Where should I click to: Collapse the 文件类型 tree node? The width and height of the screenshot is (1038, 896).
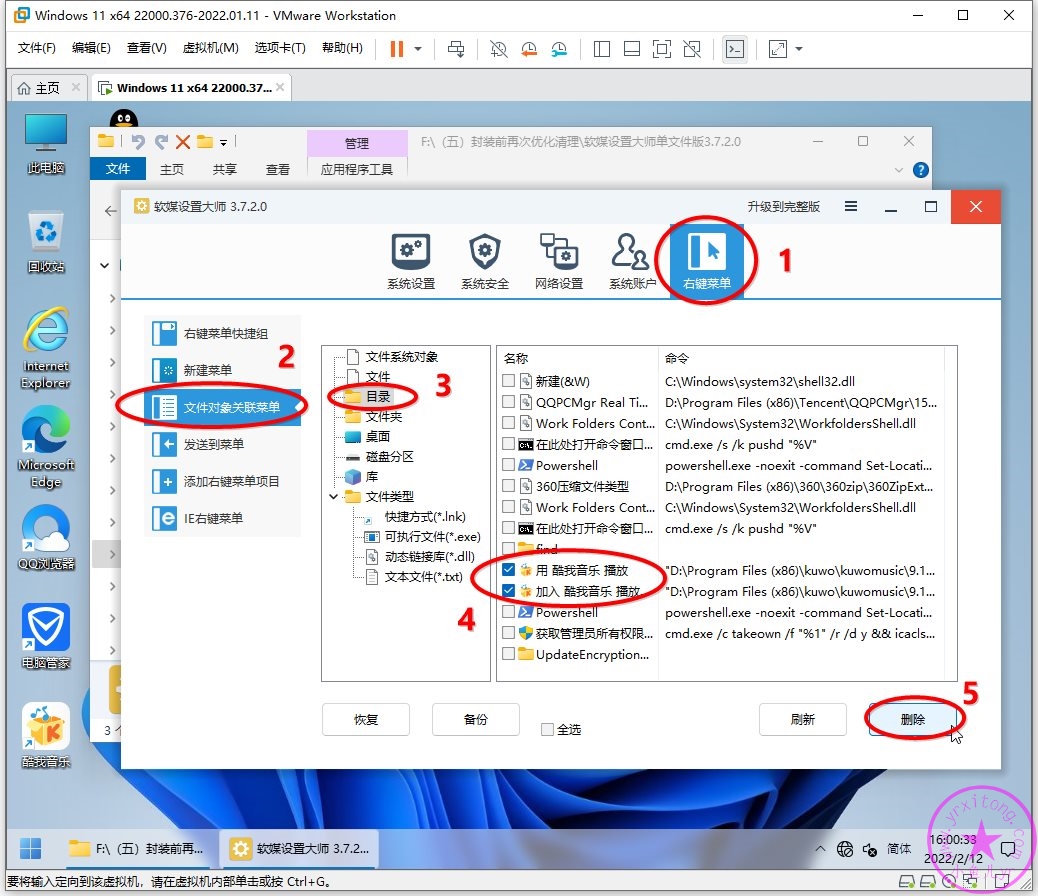(x=334, y=497)
